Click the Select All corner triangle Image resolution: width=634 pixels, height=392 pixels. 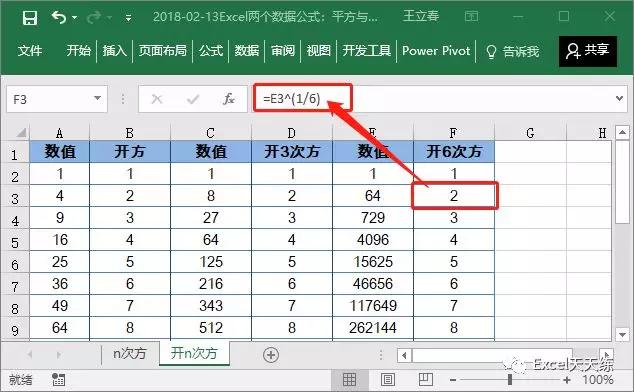tap(21, 132)
